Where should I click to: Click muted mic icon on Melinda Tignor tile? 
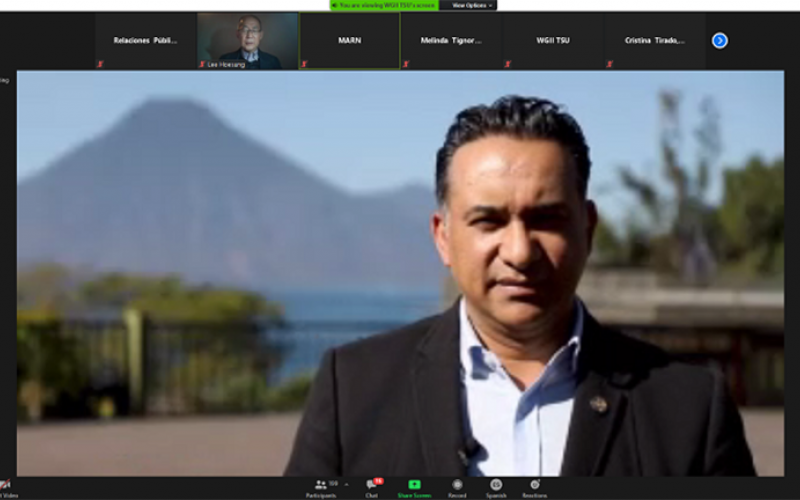[x=406, y=64]
